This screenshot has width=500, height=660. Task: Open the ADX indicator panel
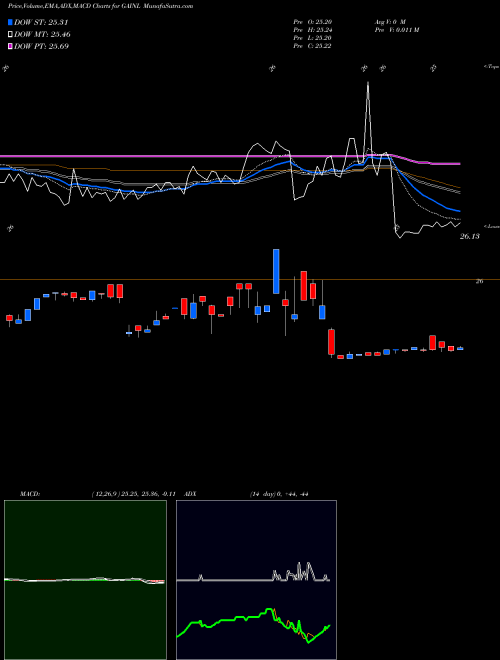coord(256,580)
